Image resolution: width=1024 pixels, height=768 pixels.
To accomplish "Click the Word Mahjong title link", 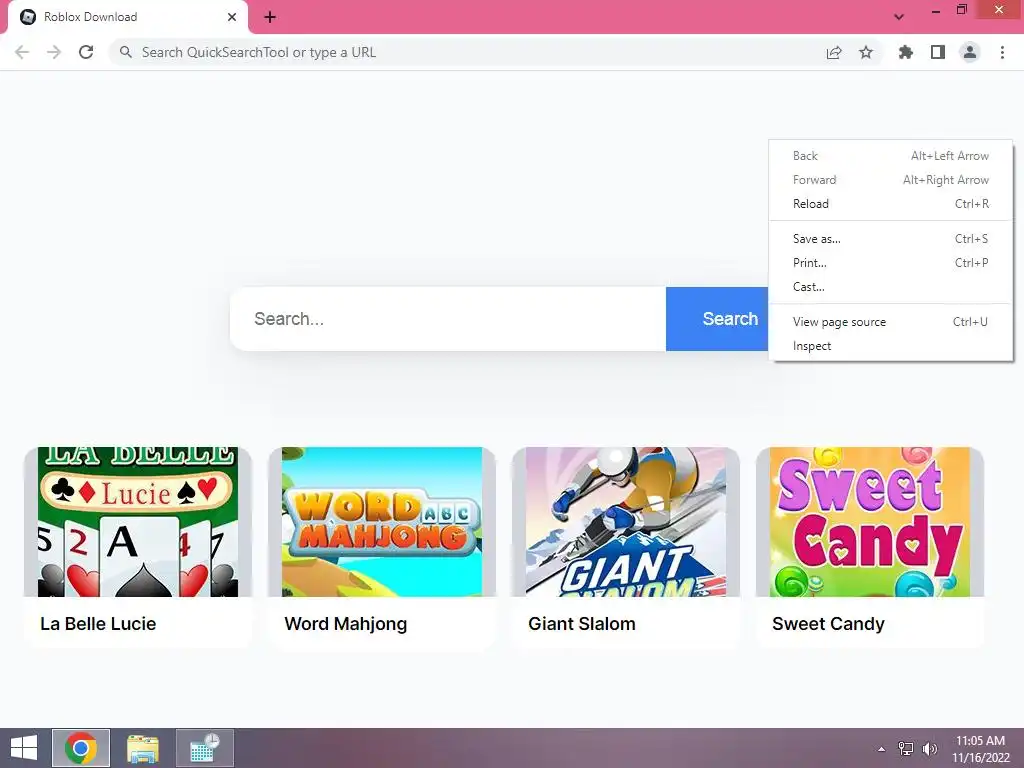I will (x=345, y=624).
